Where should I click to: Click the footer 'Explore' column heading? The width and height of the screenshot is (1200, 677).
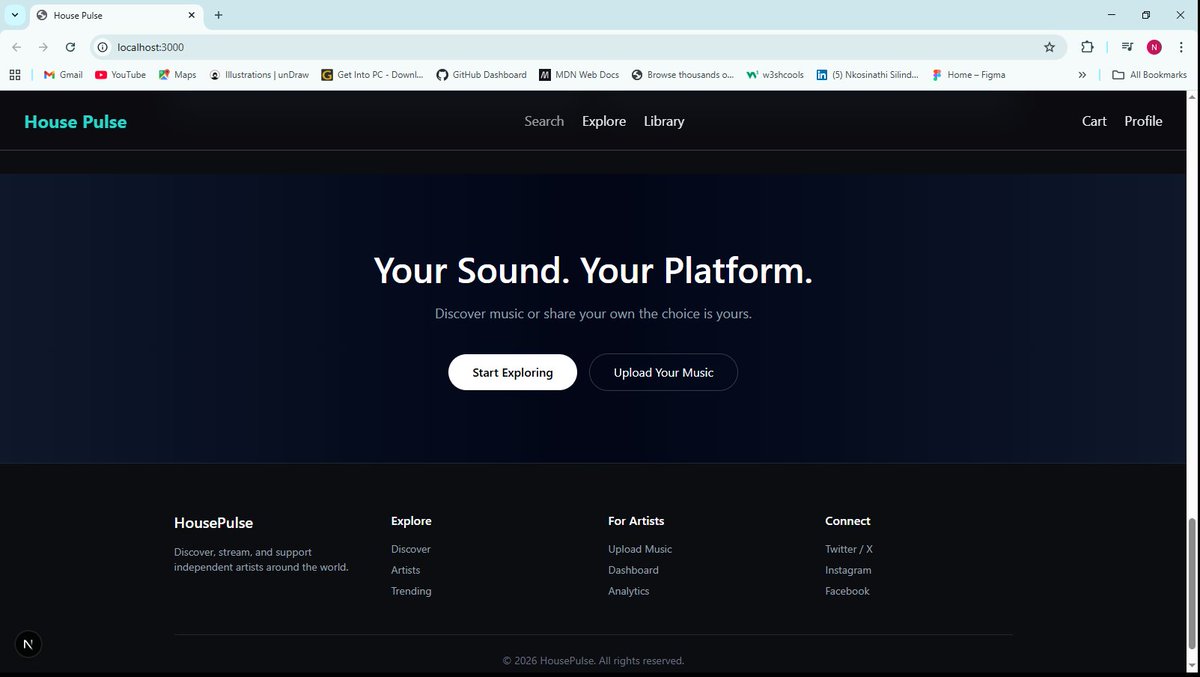(411, 521)
